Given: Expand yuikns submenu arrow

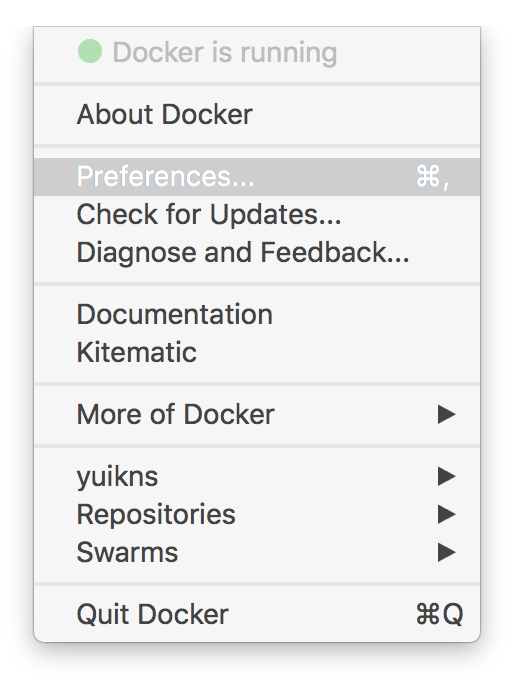Looking at the screenshot, I should coord(446,476).
